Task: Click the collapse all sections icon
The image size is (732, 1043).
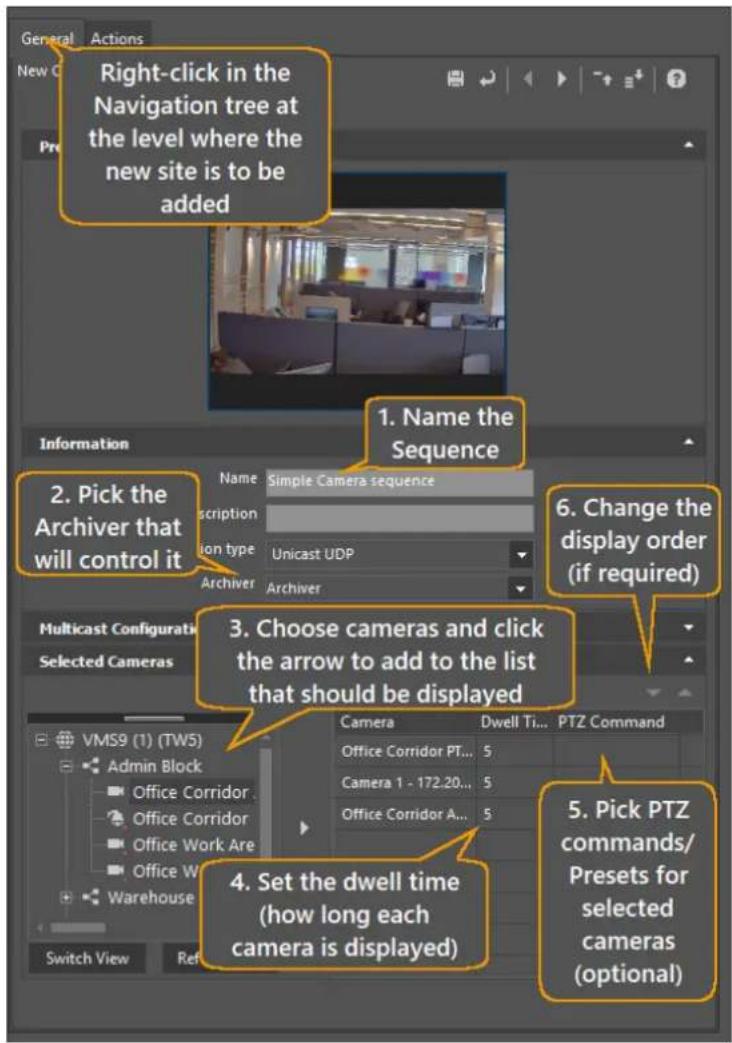Action: (x=602, y=79)
